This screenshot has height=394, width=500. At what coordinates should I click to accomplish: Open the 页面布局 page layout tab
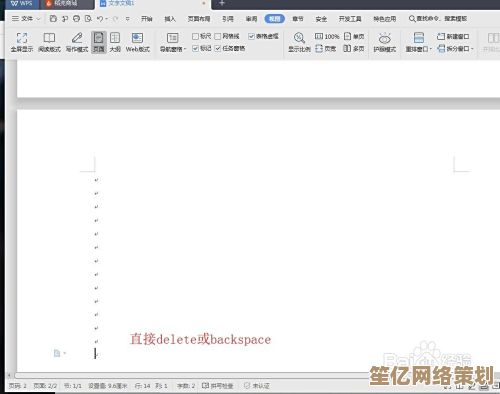tap(199, 19)
